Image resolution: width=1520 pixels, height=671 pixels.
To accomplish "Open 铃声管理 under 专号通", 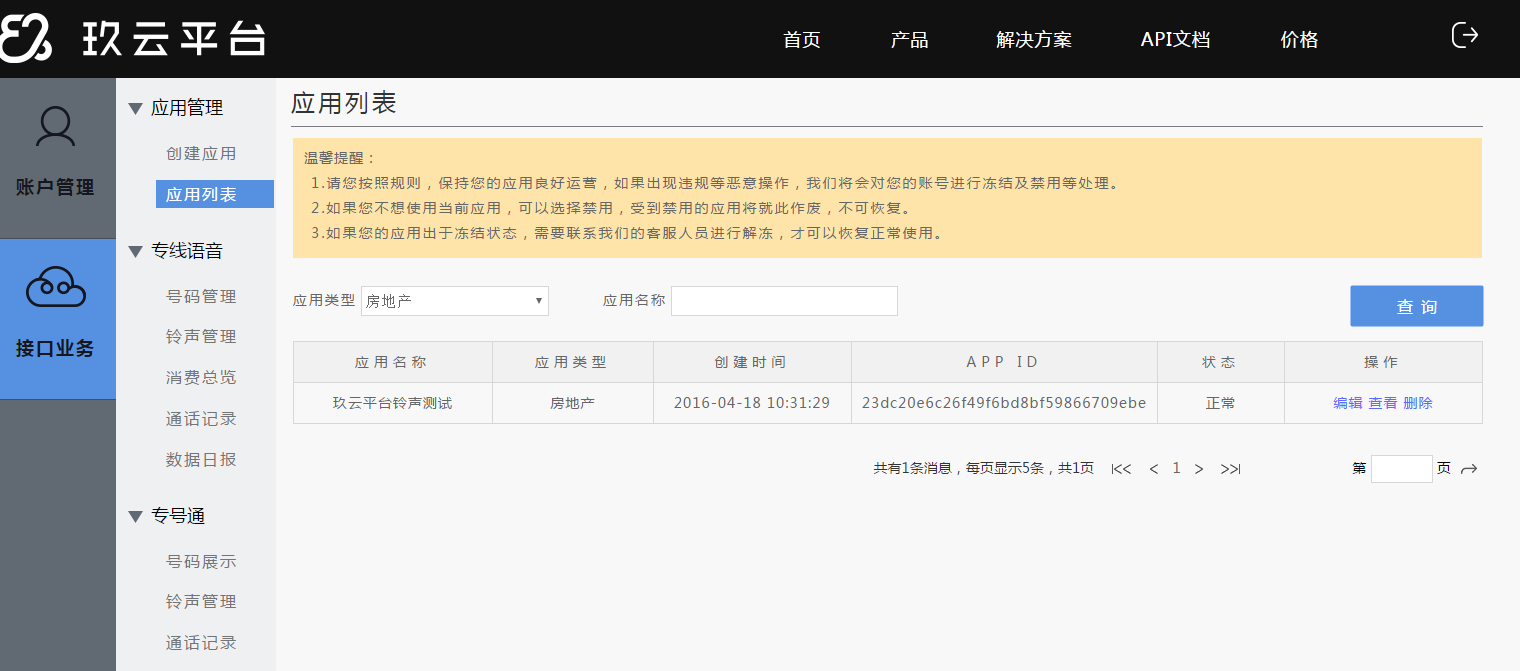I will (x=201, y=602).
